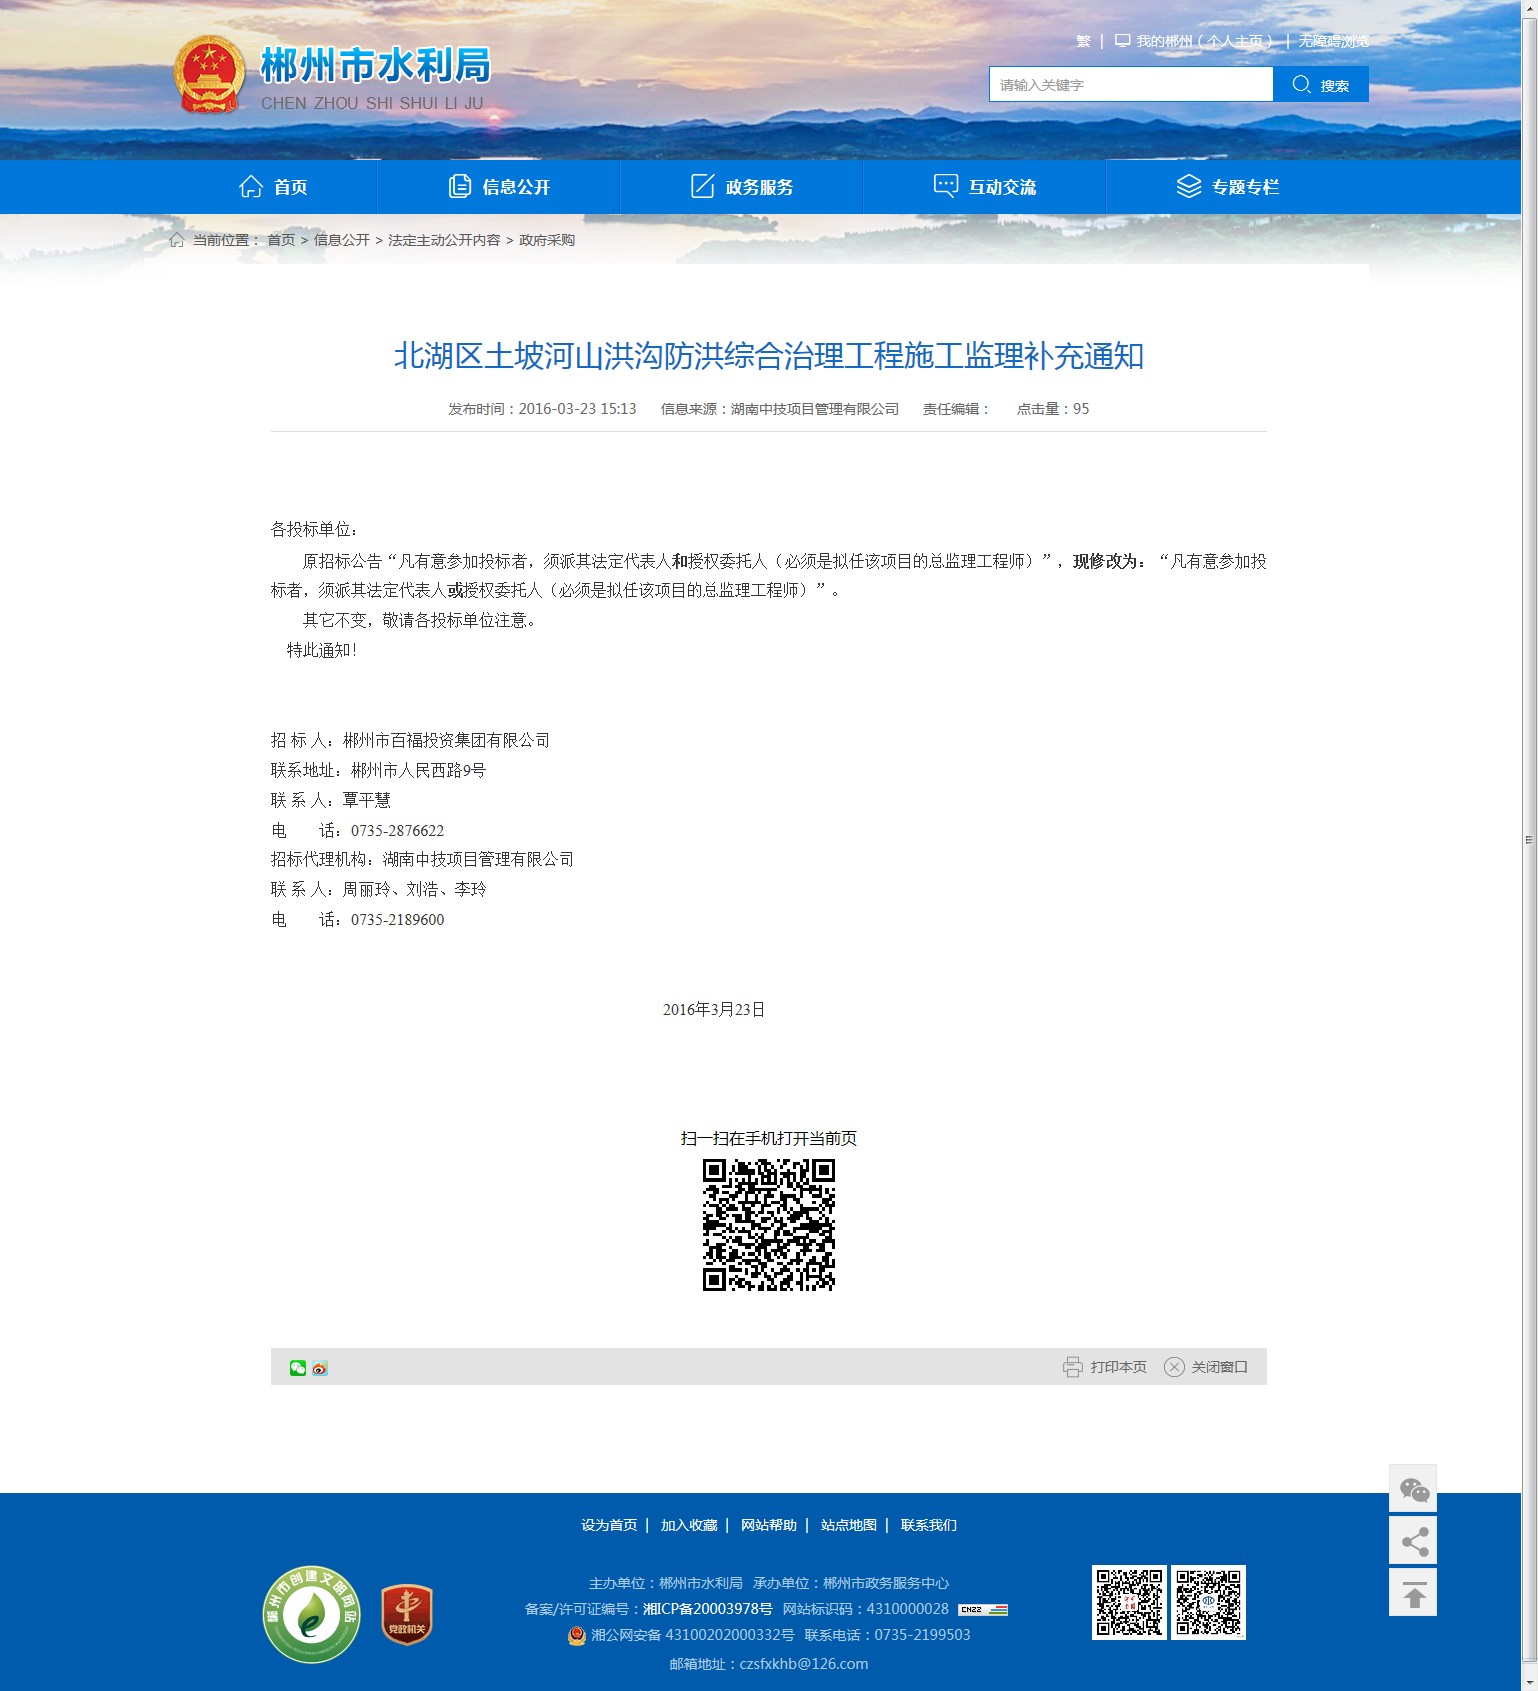Click the first footer QR code
Screen dimensions: 1538x1691
coord(1129,1602)
